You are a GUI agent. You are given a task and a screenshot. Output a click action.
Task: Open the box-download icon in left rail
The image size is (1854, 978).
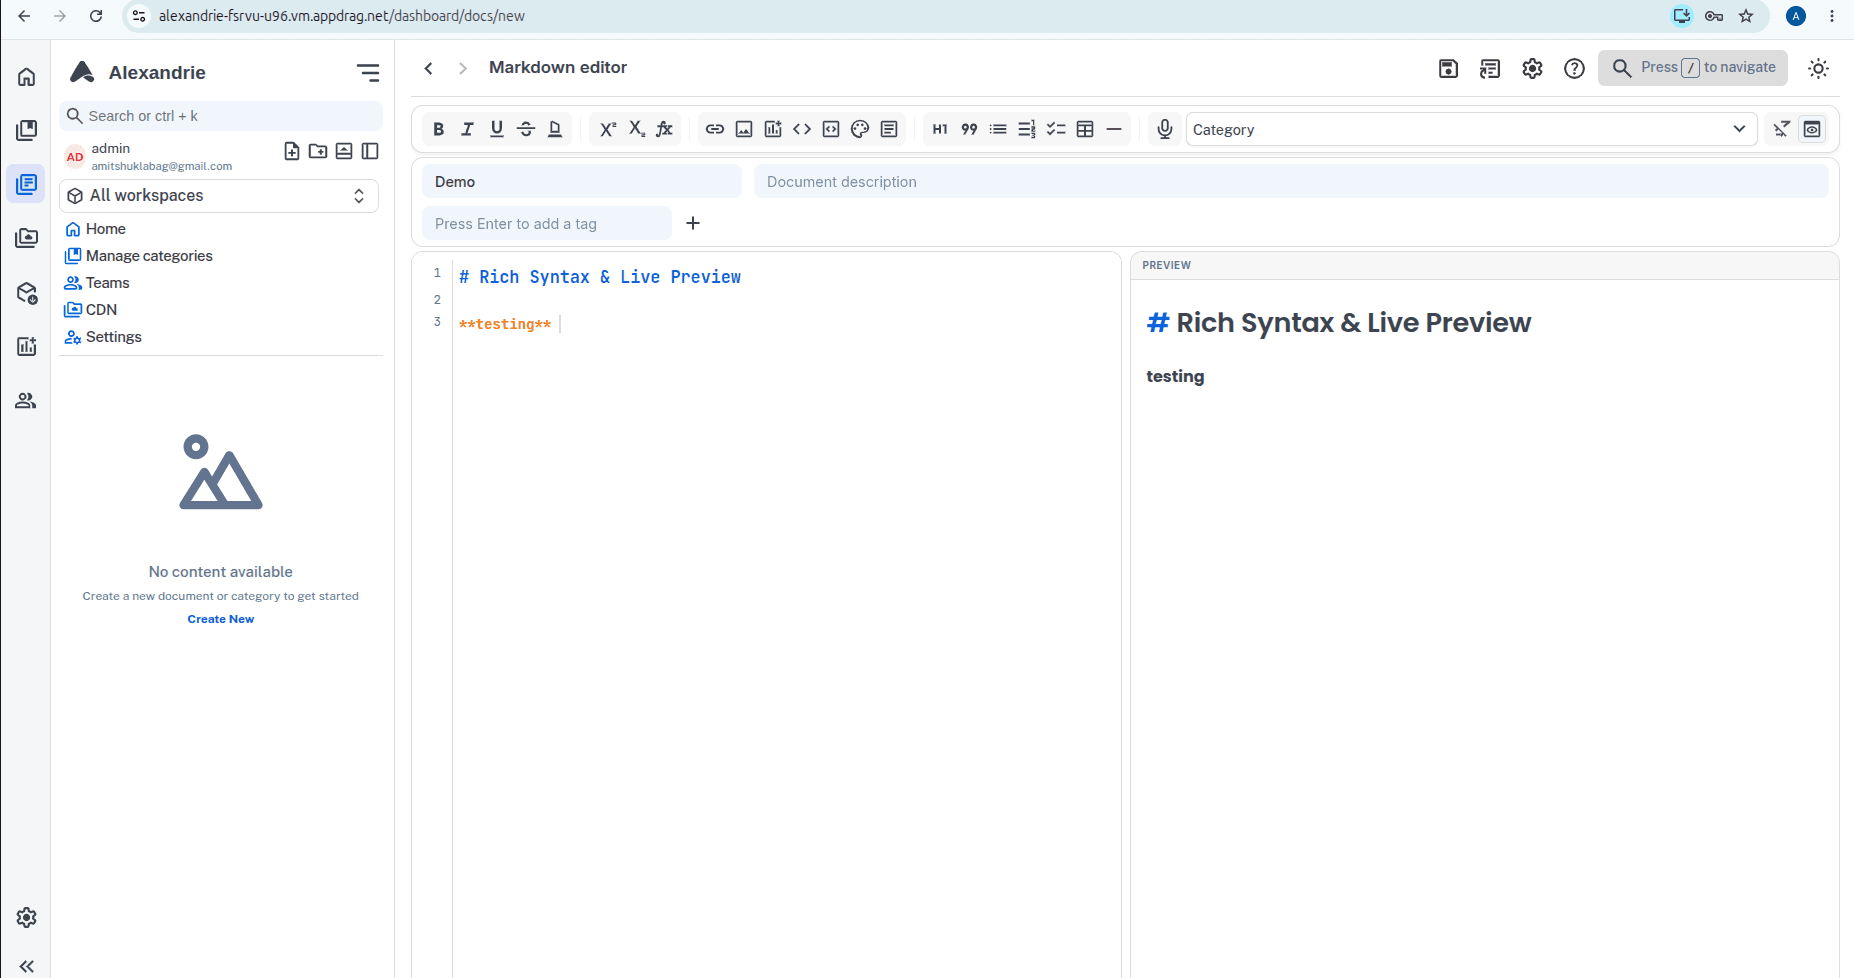pos(27,292)
